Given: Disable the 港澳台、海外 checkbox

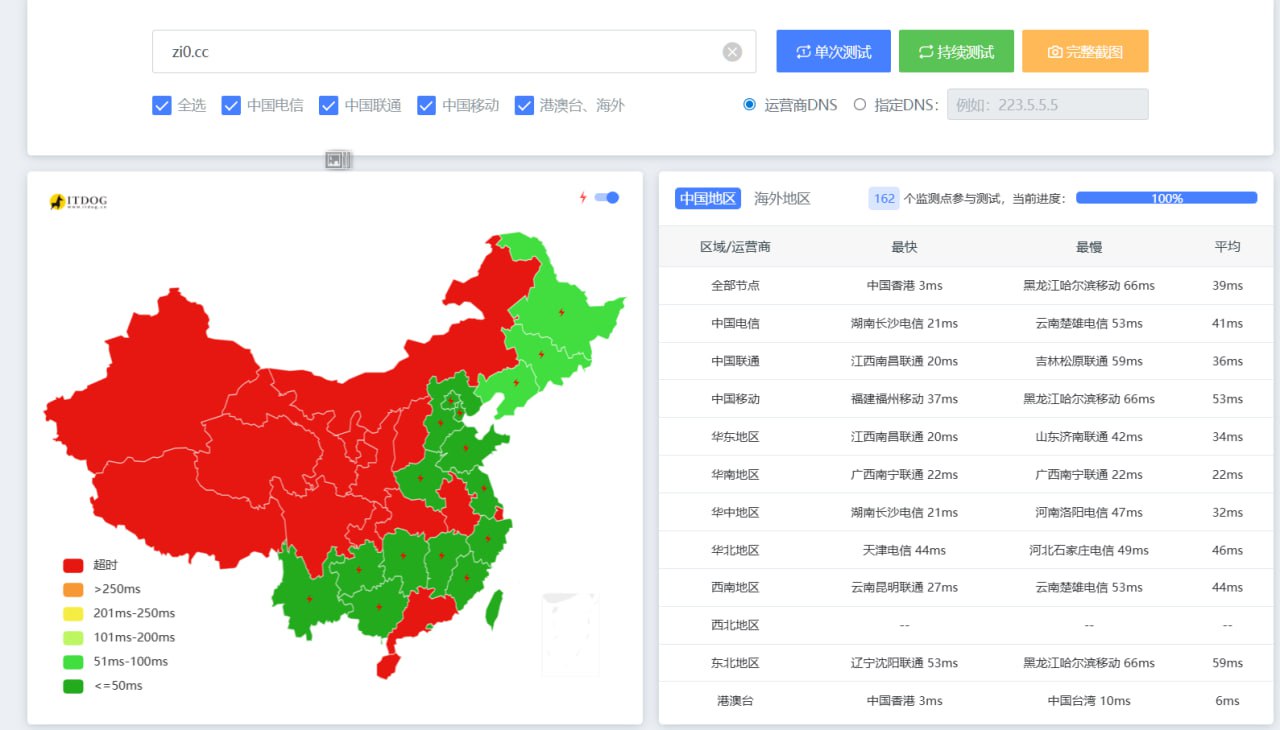Looking at the screenshot, I should pyautogui.click(x=524, y=105).
